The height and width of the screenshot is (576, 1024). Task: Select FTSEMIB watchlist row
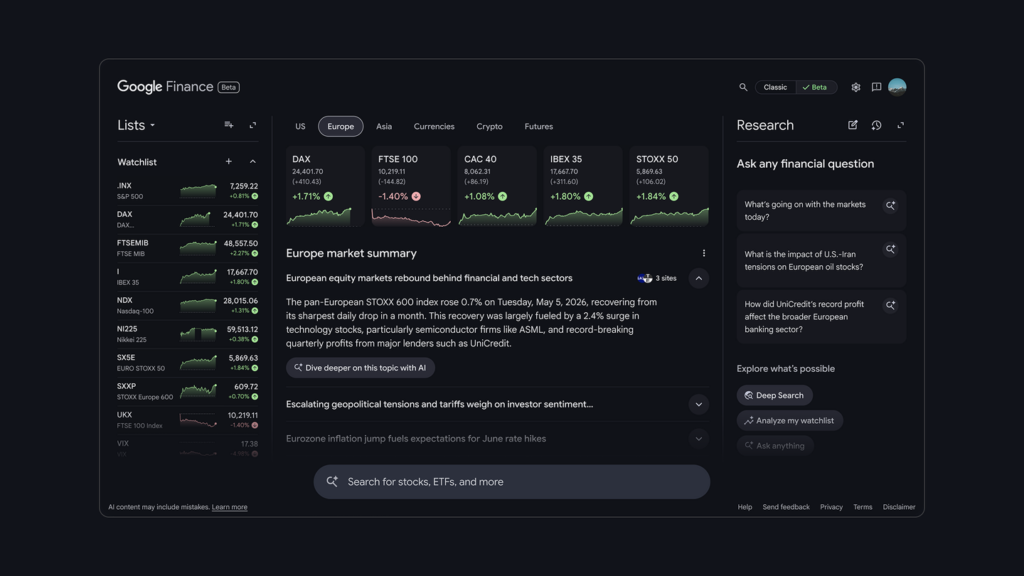(x=187, y=248)
